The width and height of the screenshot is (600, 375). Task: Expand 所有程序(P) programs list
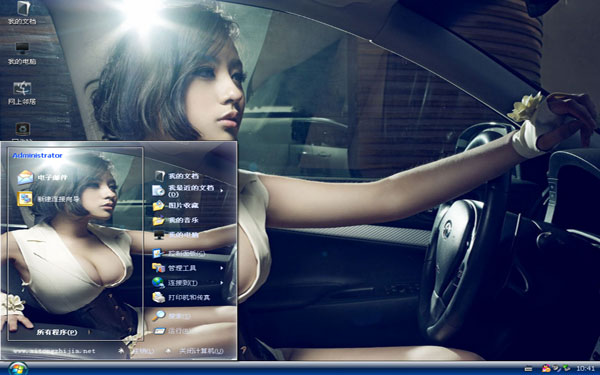57,332
